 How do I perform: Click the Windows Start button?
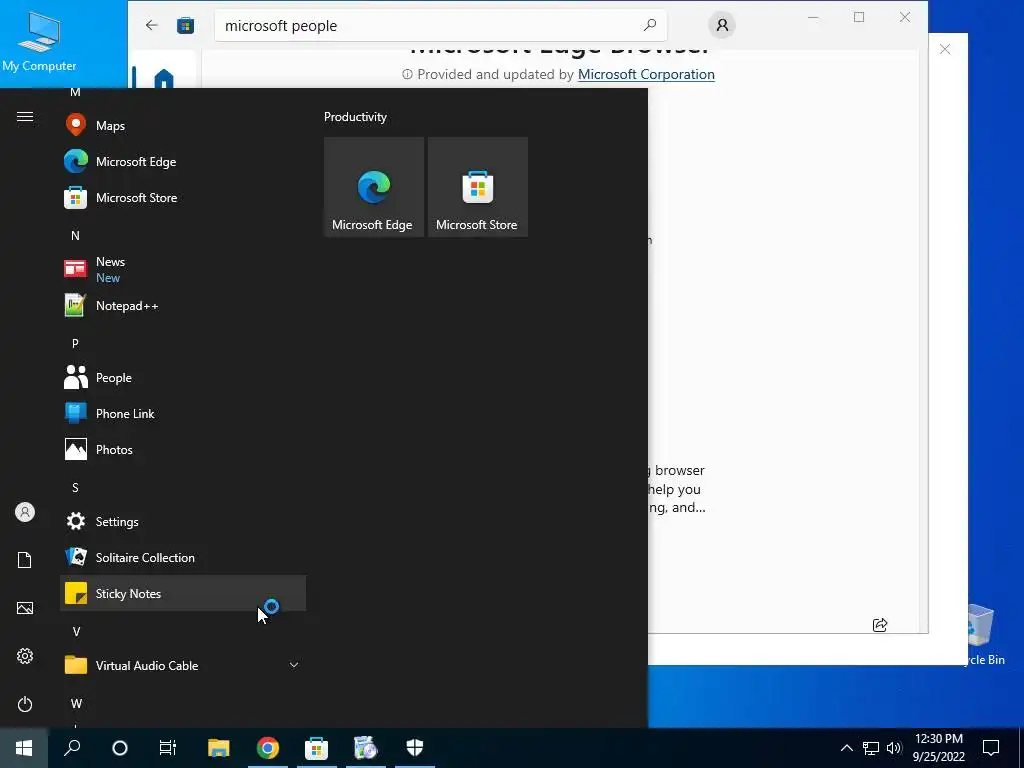tap(24, 748)
